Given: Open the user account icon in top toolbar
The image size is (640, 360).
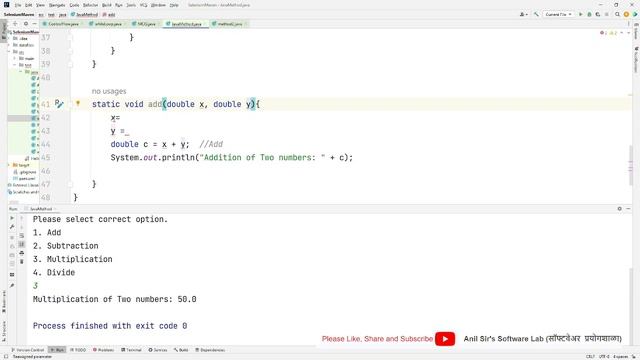Looking at the screenshot, I should click(x=523, y=14).
